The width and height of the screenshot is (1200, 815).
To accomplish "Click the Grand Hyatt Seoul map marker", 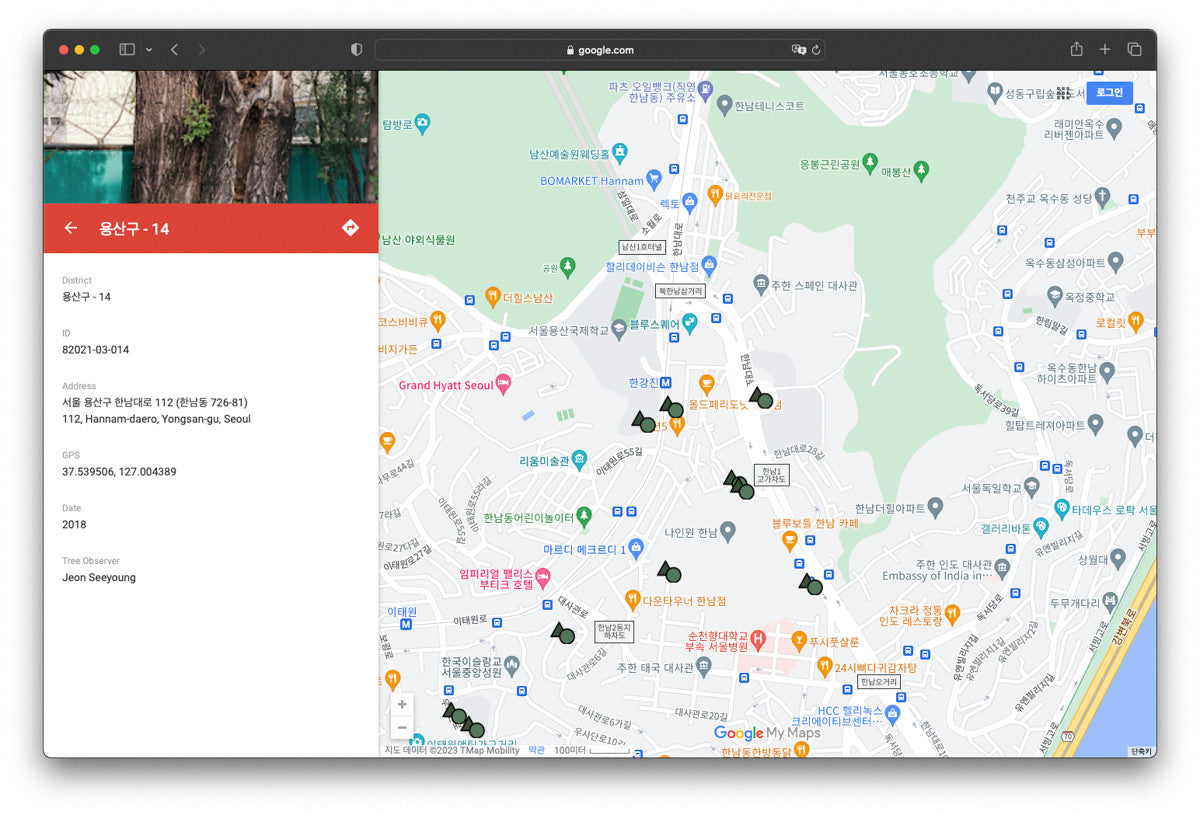I will pos(503,384).
